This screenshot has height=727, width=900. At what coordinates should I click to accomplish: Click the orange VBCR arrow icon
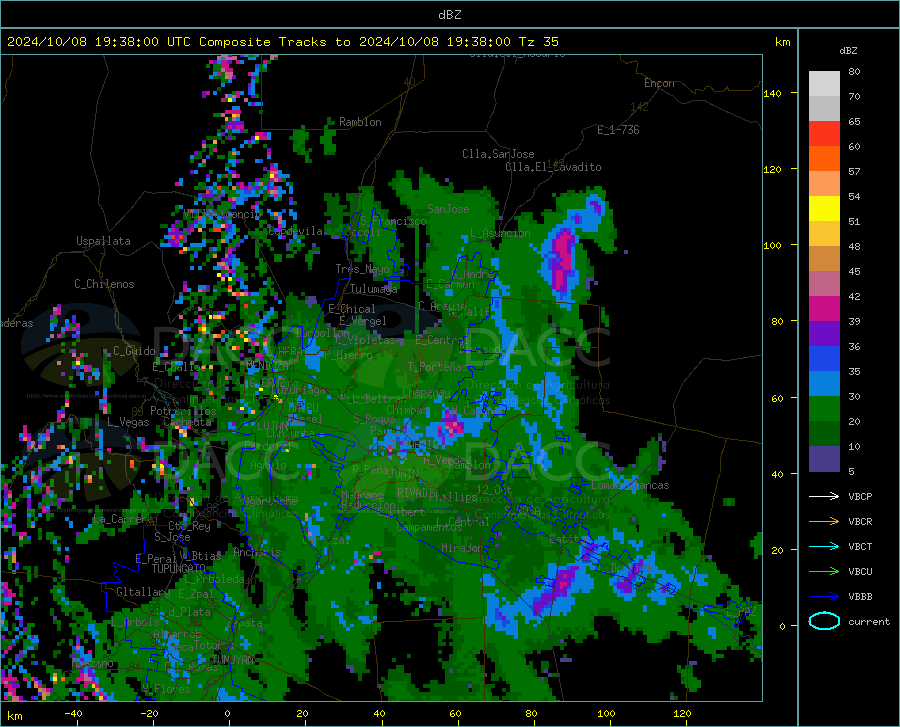[824, 521]
